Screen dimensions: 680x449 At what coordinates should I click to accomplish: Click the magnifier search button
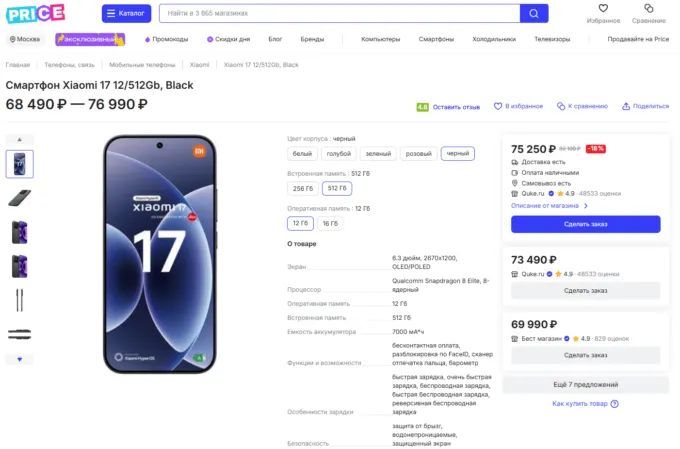click(x=534, y=13)
